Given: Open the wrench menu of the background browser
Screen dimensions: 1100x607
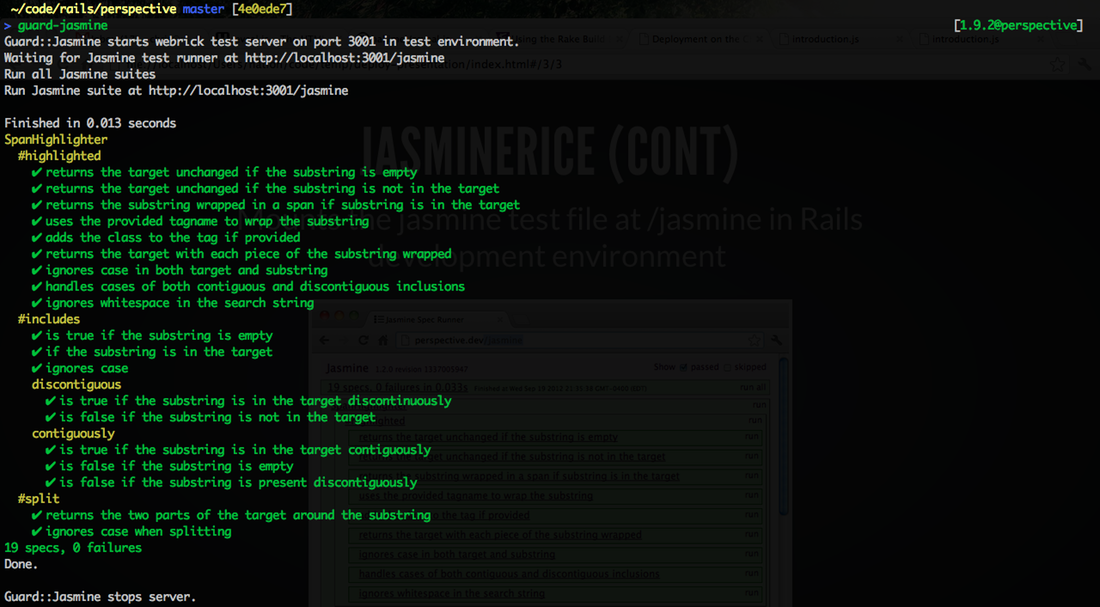Looking at the screenshot, I should pos(1084,65).
